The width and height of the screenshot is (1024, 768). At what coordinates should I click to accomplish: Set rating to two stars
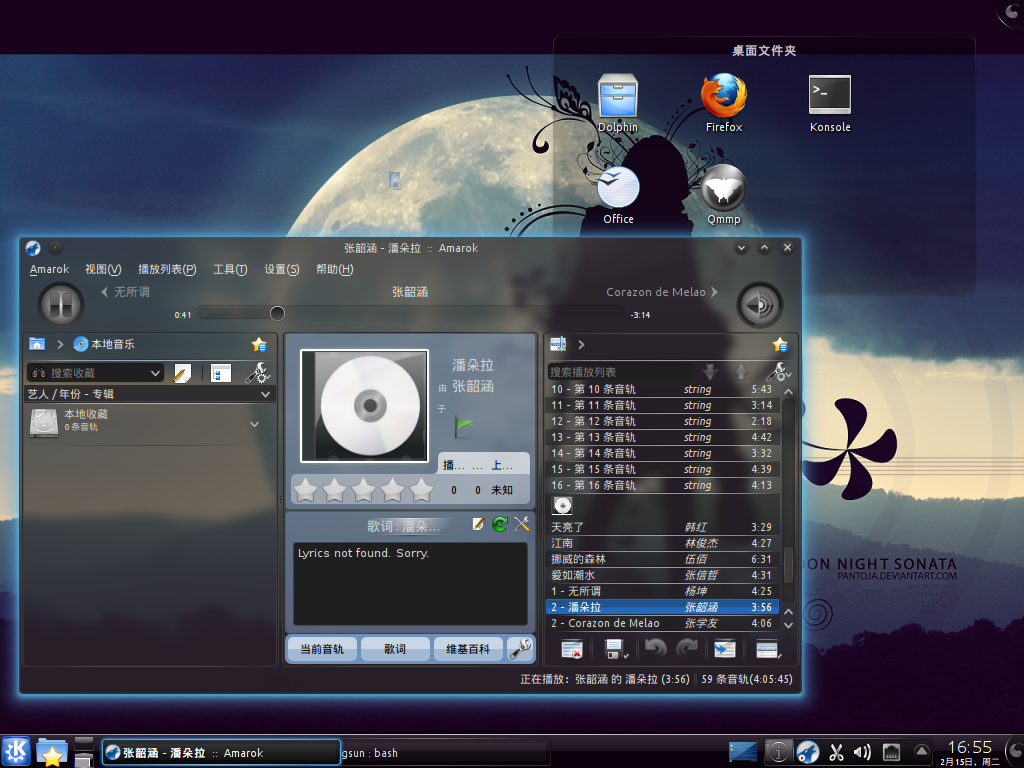pyautogui.click(x=334, y=490)
